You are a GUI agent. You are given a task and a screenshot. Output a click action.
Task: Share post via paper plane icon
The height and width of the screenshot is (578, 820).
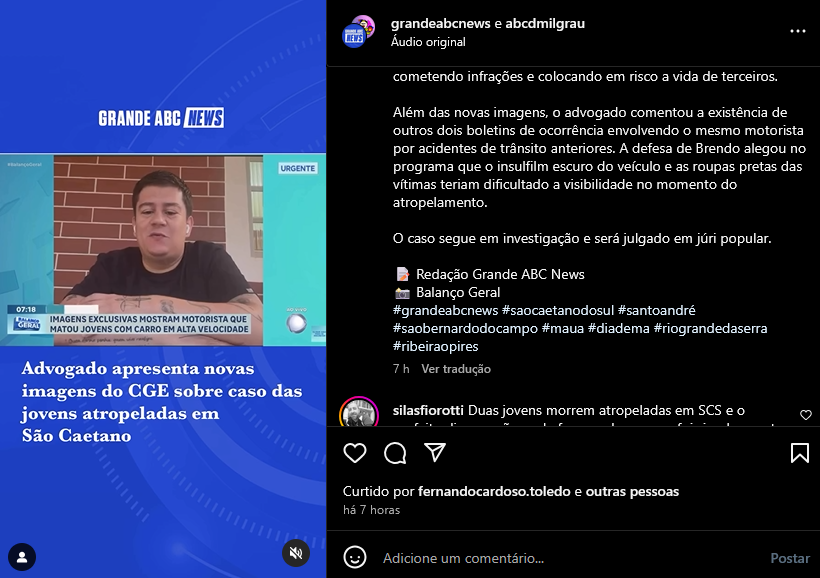pos(435,452)
